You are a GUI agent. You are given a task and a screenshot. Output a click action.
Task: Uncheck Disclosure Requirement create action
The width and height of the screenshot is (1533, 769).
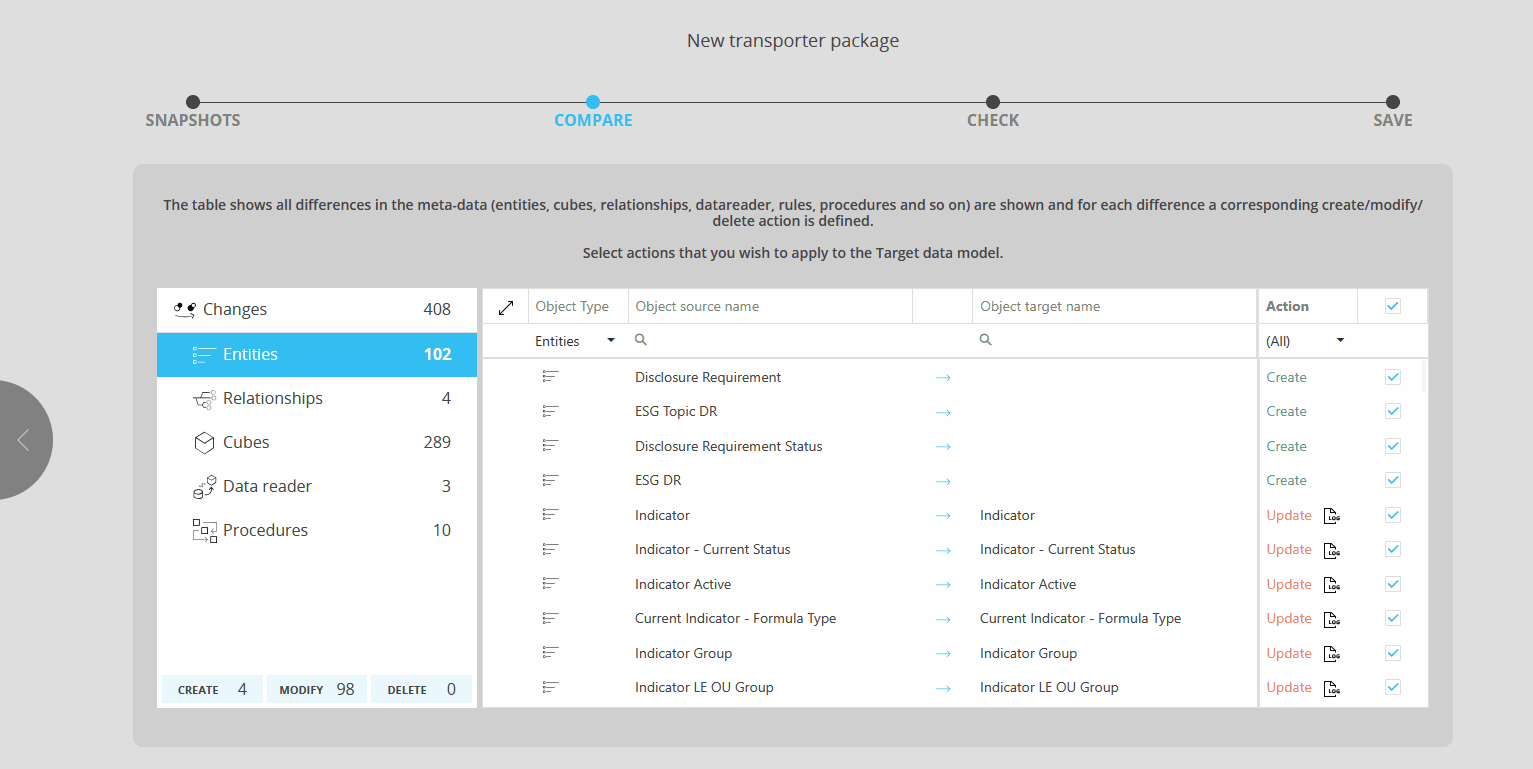[x=1392, y=377]
